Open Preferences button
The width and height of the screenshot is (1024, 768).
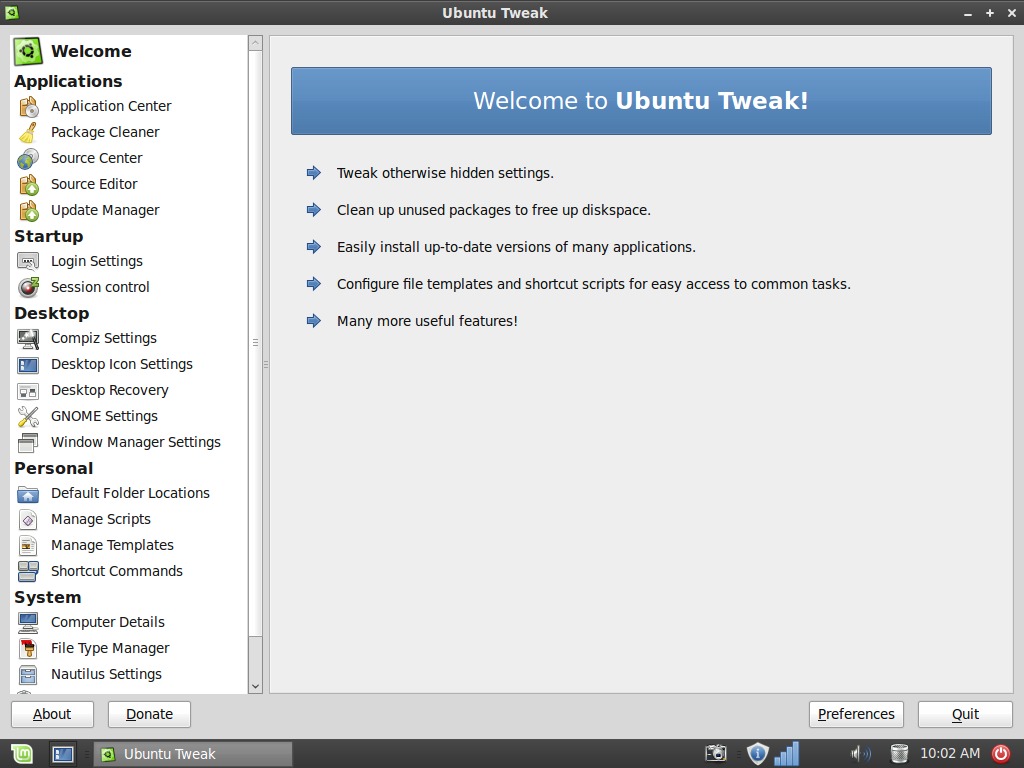click(x=856, y=714)
